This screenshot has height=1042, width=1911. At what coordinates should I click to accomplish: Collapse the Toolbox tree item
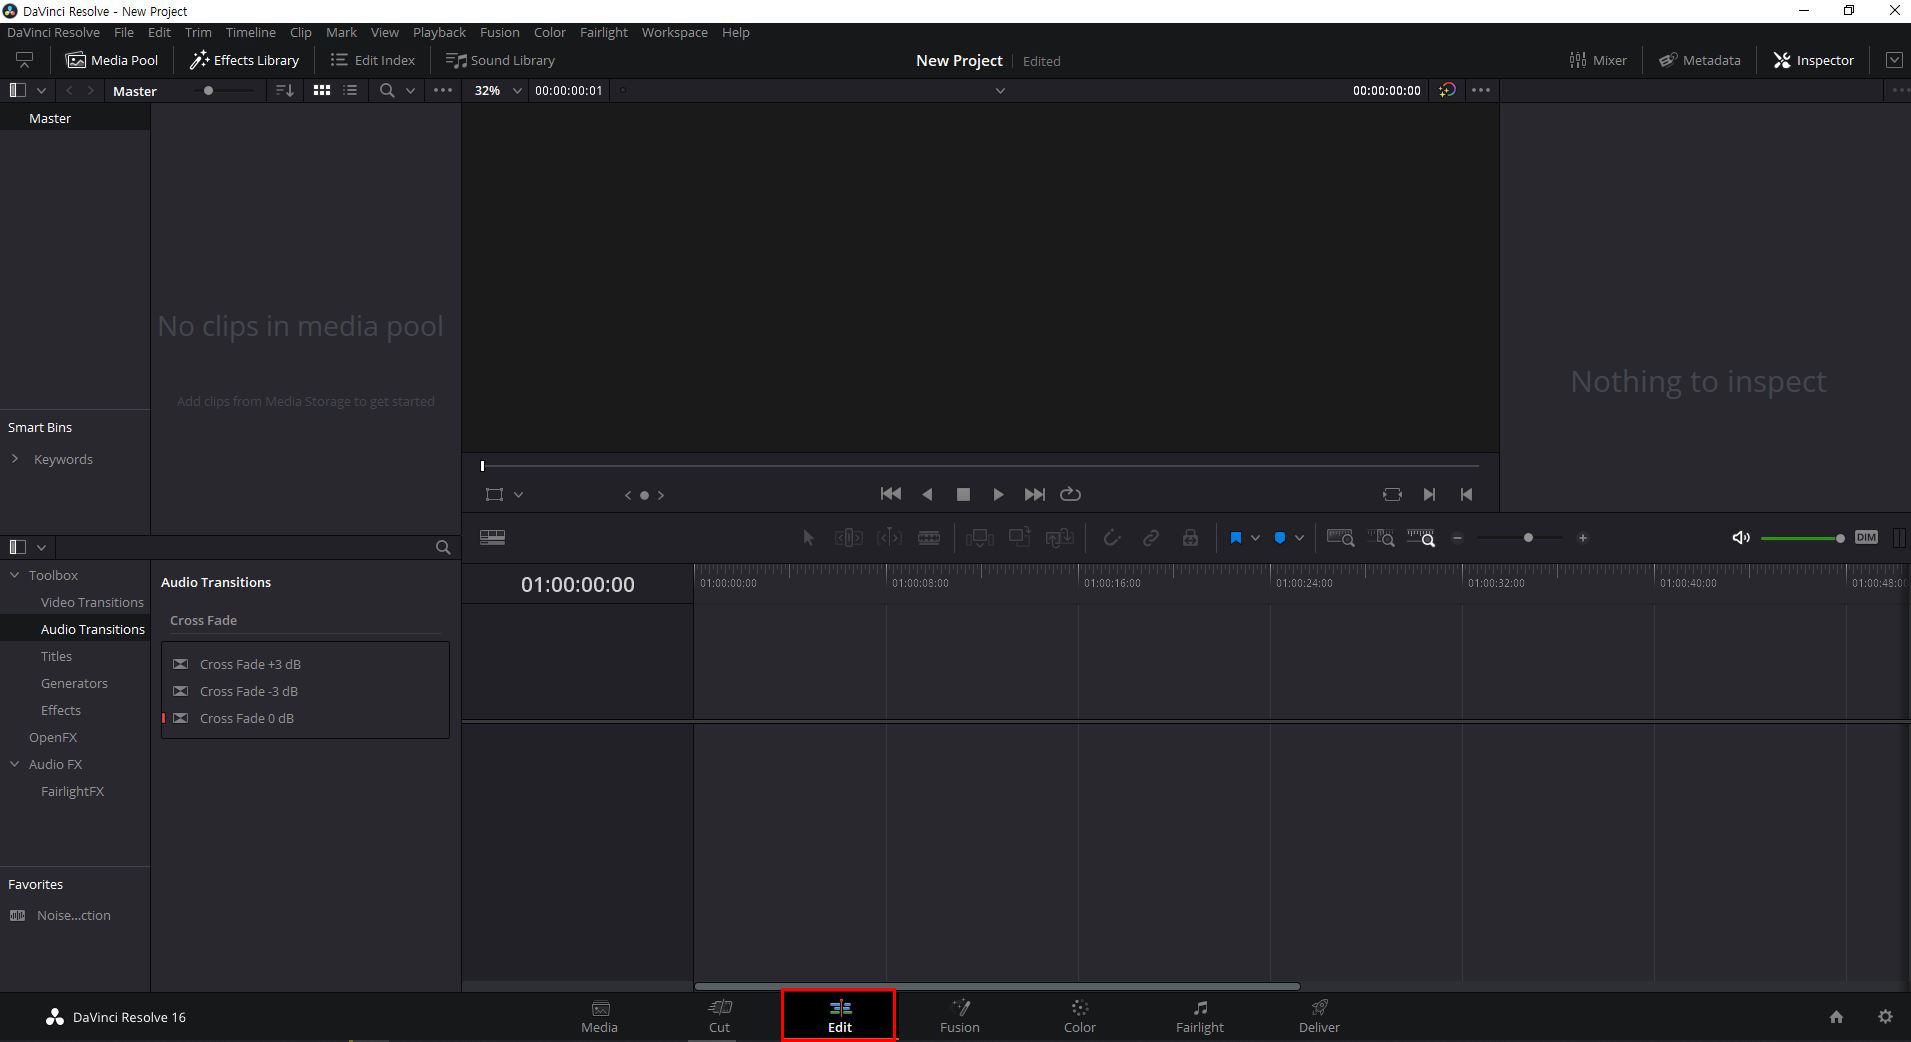click(x=14, y=575)
